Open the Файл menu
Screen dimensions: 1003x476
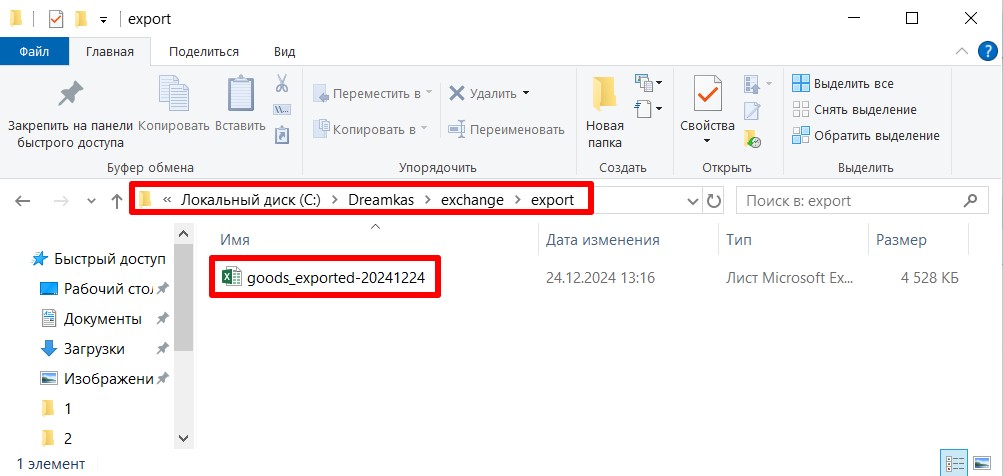point(35,52)
